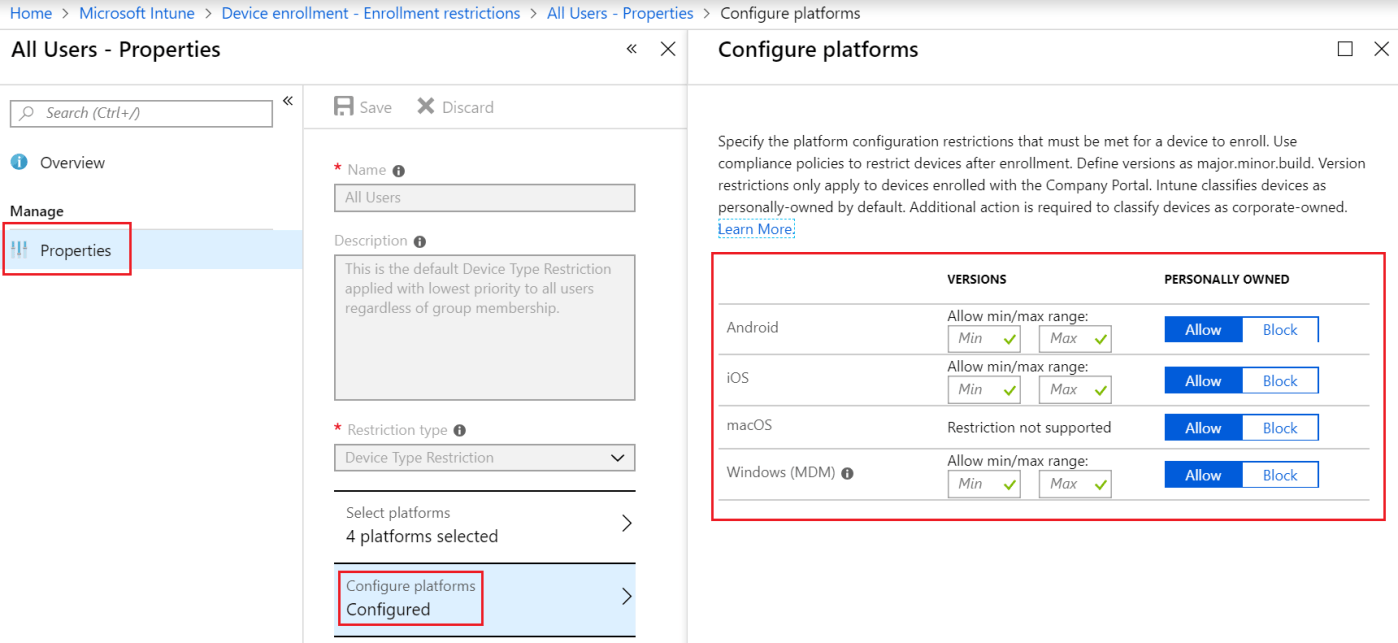Block personally owned Android devices
Viewport: 1398px width, 643px height.
click(x=1280, y=329)
